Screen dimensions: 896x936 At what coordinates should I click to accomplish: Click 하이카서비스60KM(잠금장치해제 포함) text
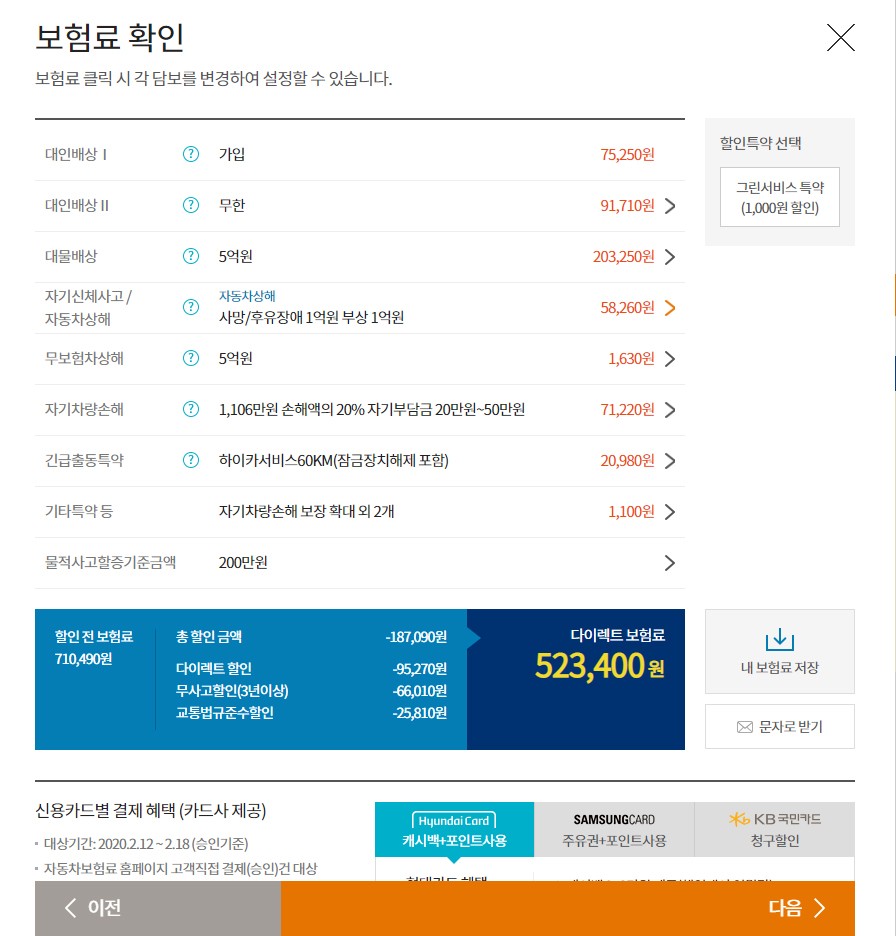pos(334,461)
